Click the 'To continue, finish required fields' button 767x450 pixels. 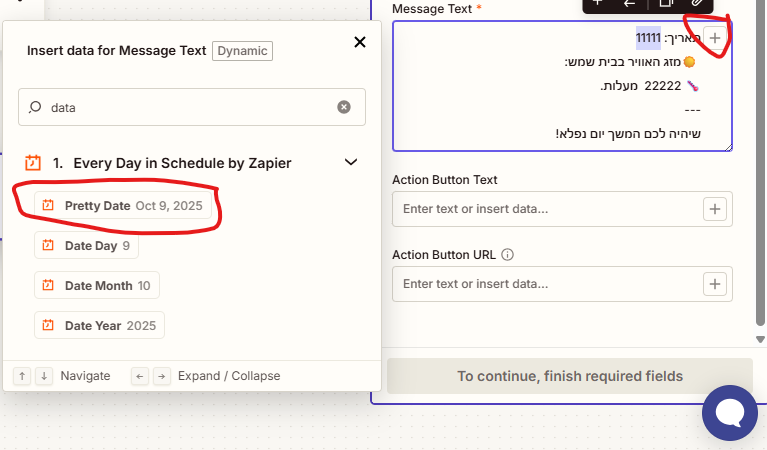click(569, 376)
